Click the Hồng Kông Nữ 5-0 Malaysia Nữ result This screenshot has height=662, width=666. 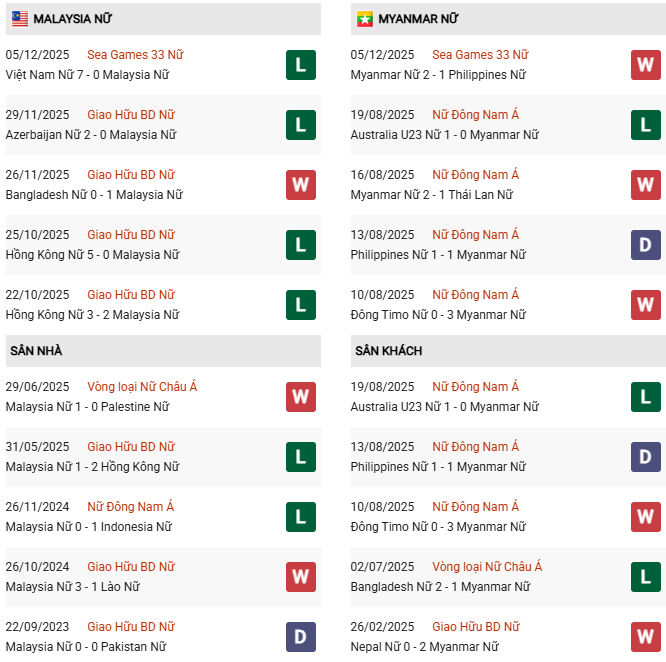pyautogui.click(x=92, y=255)
